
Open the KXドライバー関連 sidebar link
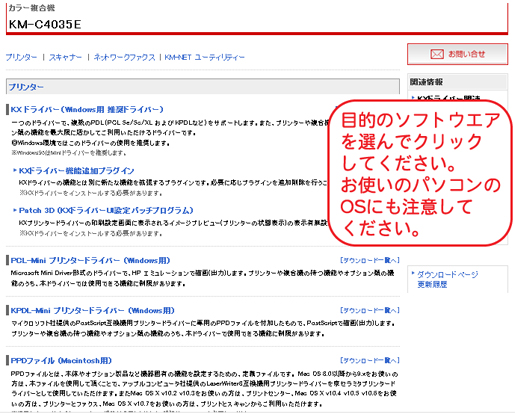pos(449,98)
